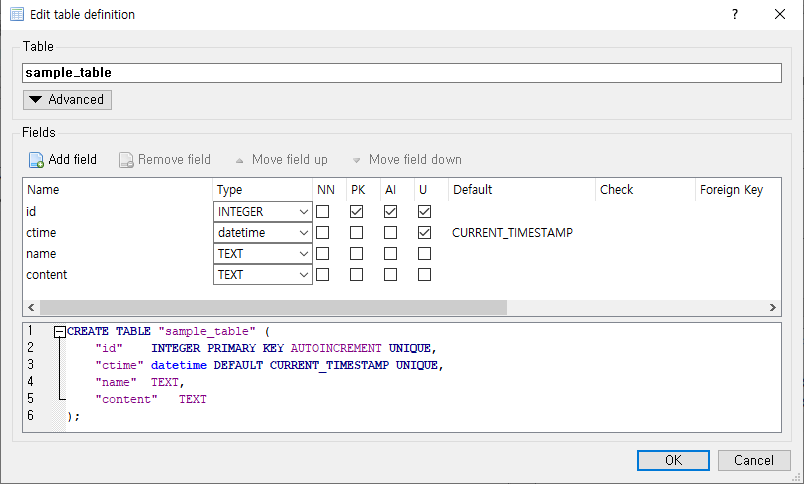Image resolution: width=804 pixels, height=484 pixels.
Task: Click the U column header
Action: [x=431, y=190]
